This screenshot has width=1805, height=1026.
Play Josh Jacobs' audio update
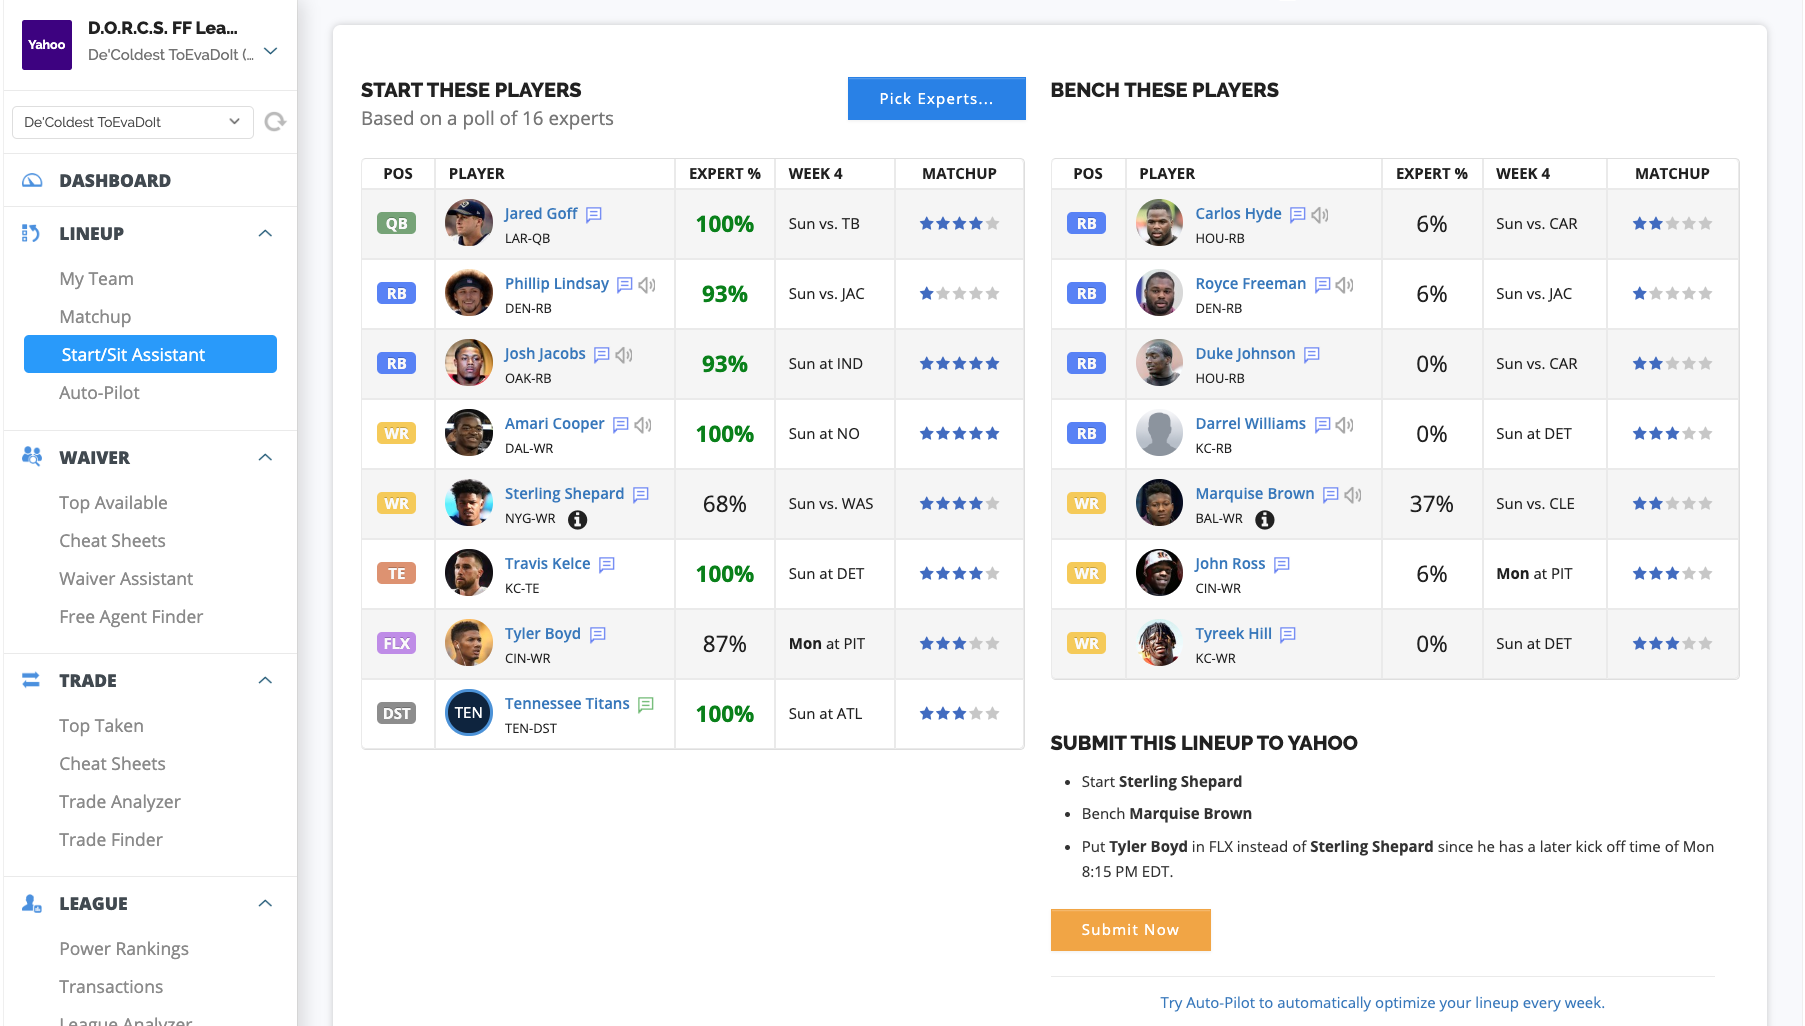[624, 354]
